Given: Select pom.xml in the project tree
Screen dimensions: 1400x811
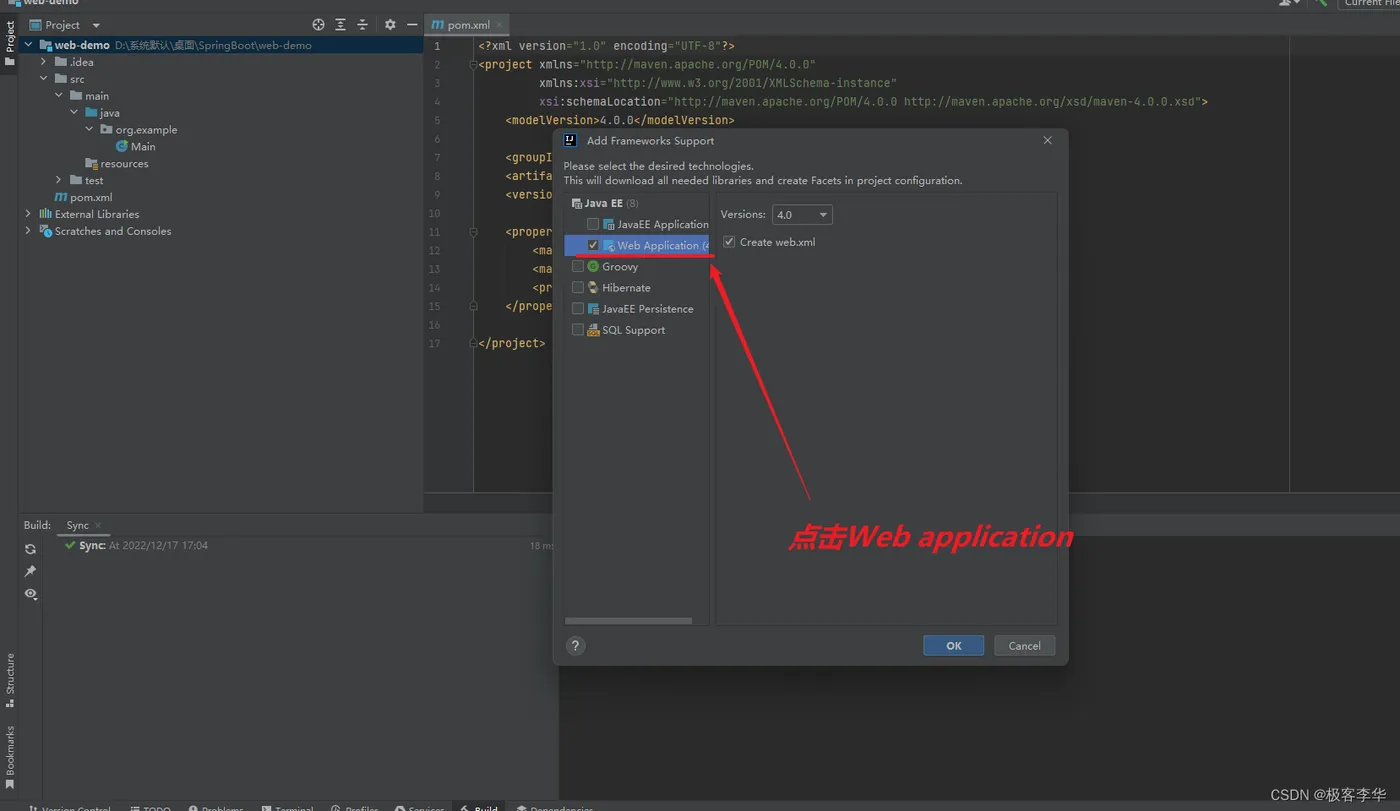Looking at the screenshot, I should [x=91, y=197].
